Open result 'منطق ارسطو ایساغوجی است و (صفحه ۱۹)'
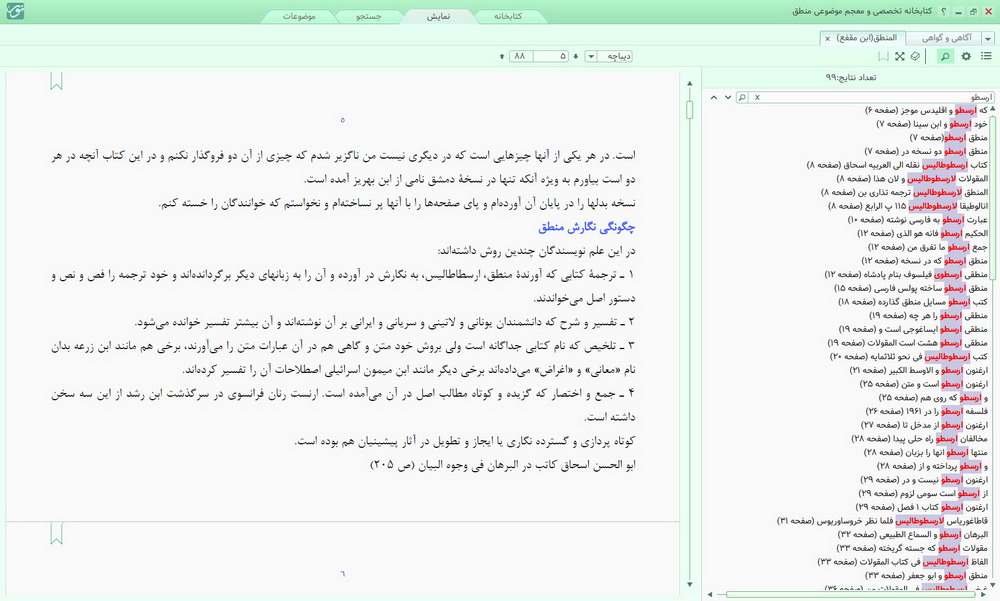 pos(913,329)
